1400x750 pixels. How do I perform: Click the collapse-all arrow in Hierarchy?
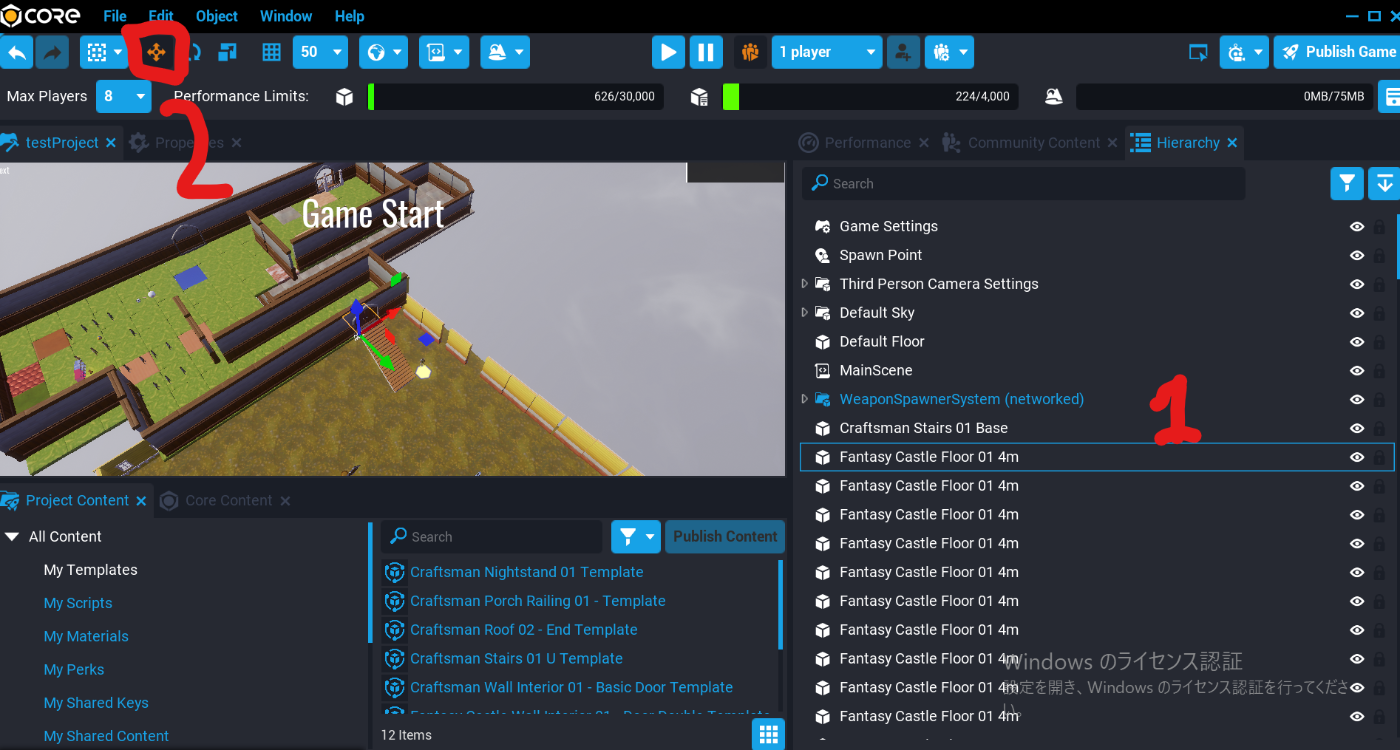pyautogui.click(x=1384, y=183)
